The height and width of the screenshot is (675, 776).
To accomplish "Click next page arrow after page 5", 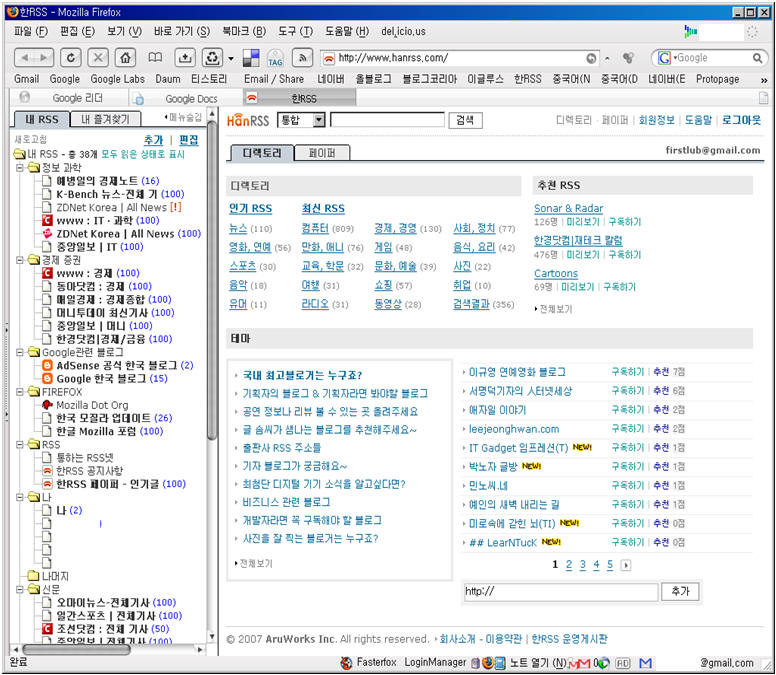I will click(x=626, y=565).
